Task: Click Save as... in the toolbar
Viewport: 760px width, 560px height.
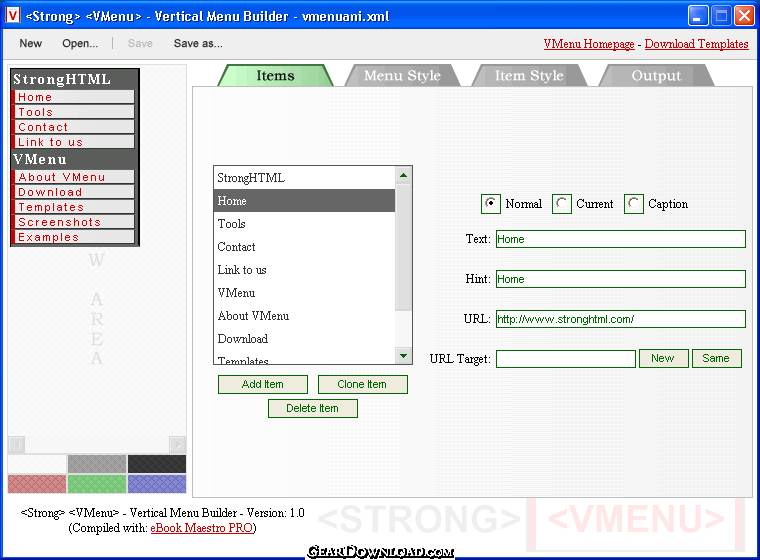Action: pyautogui.click(x=198, y=44)
